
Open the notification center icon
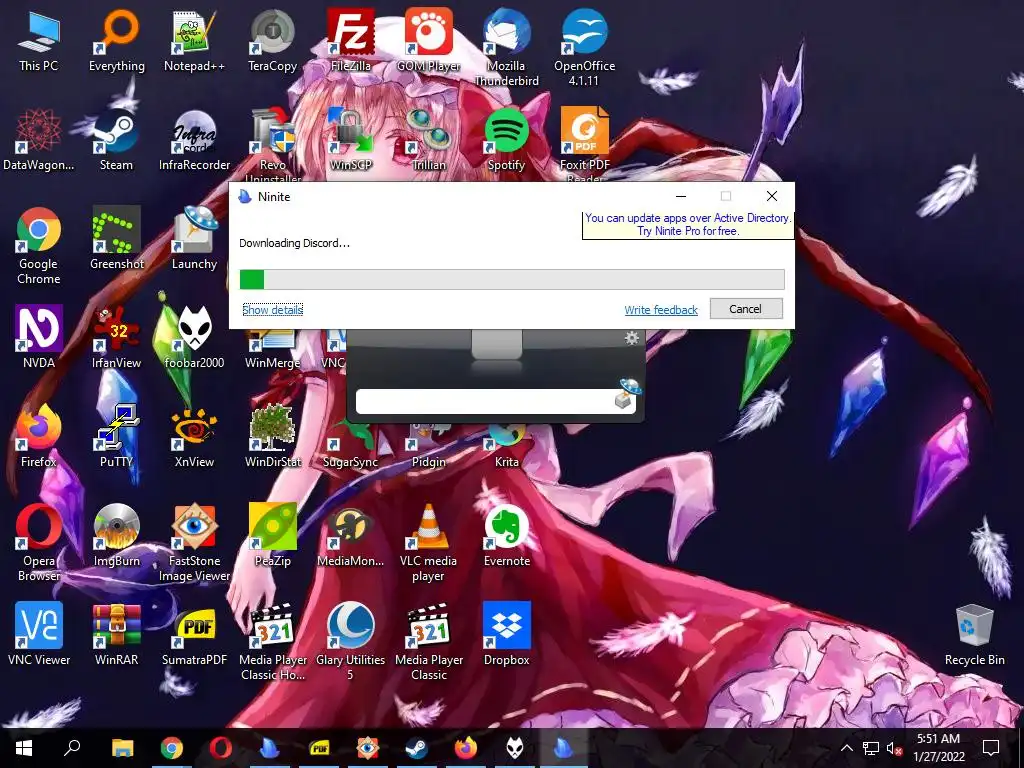click(991, 748)
